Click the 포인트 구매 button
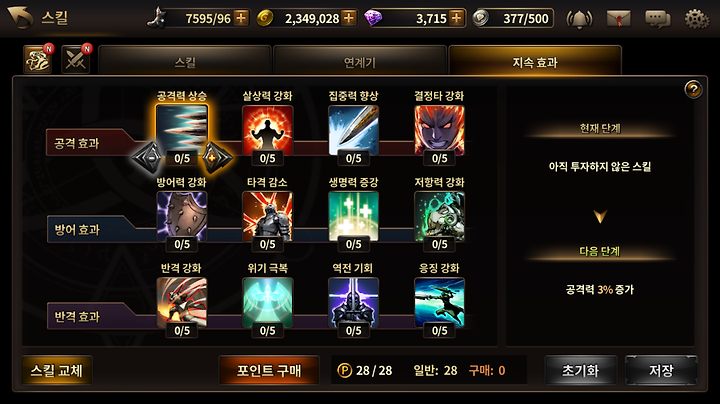The height and width of the screenshot is (404, 720). (x=269, y=370)
